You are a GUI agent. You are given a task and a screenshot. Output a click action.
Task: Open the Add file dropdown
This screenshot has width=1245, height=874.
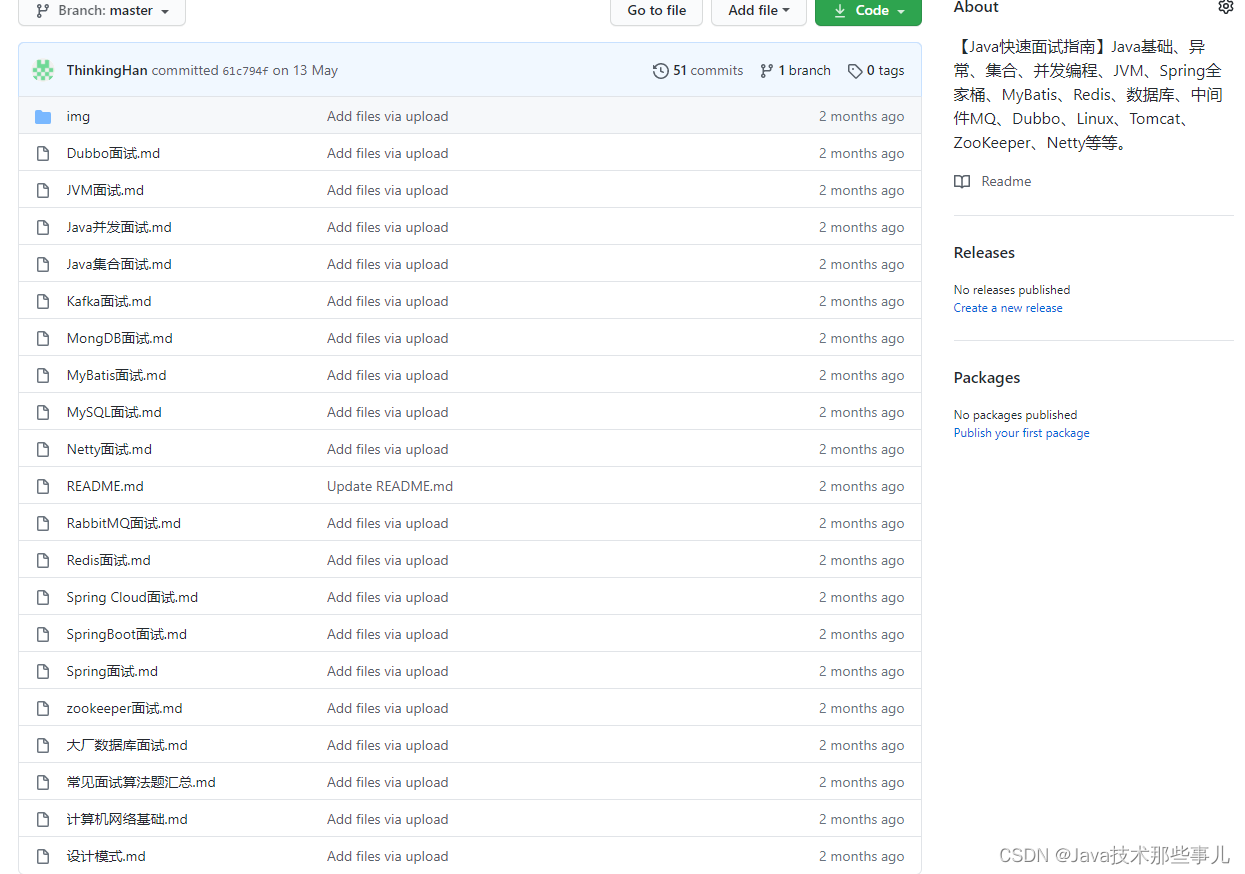[759, 11]
